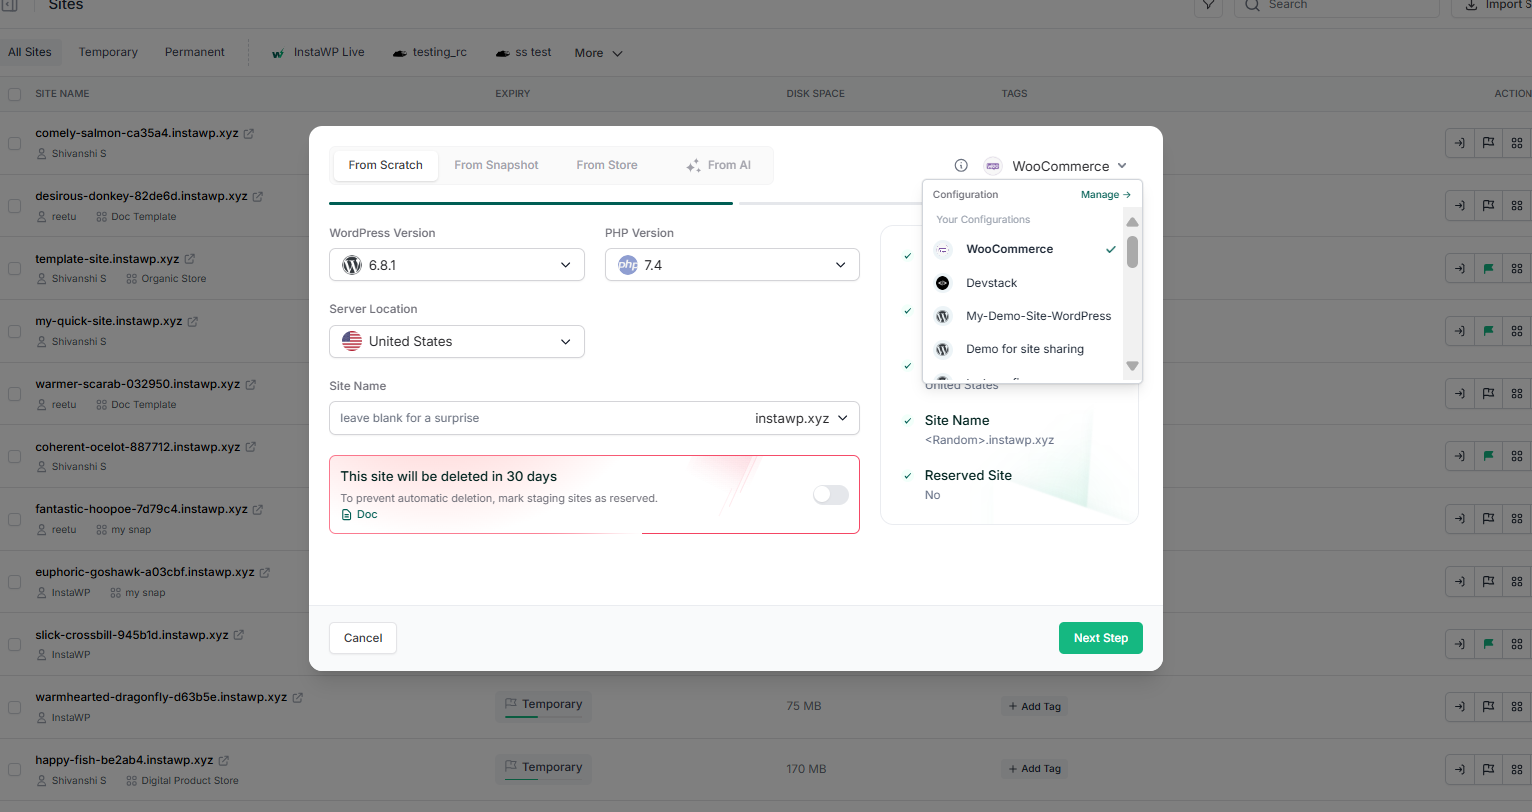Open external link icon for comely-salmon-ca35a4 site
This screenshot has height=812, width=1532.
point(249,133)
